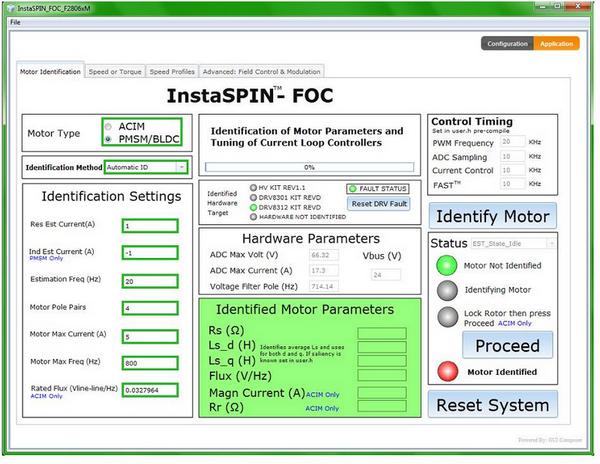Click the FAULT STATUS green LED
This screenshot has width=600, height=464.
(x=352, y=189)
